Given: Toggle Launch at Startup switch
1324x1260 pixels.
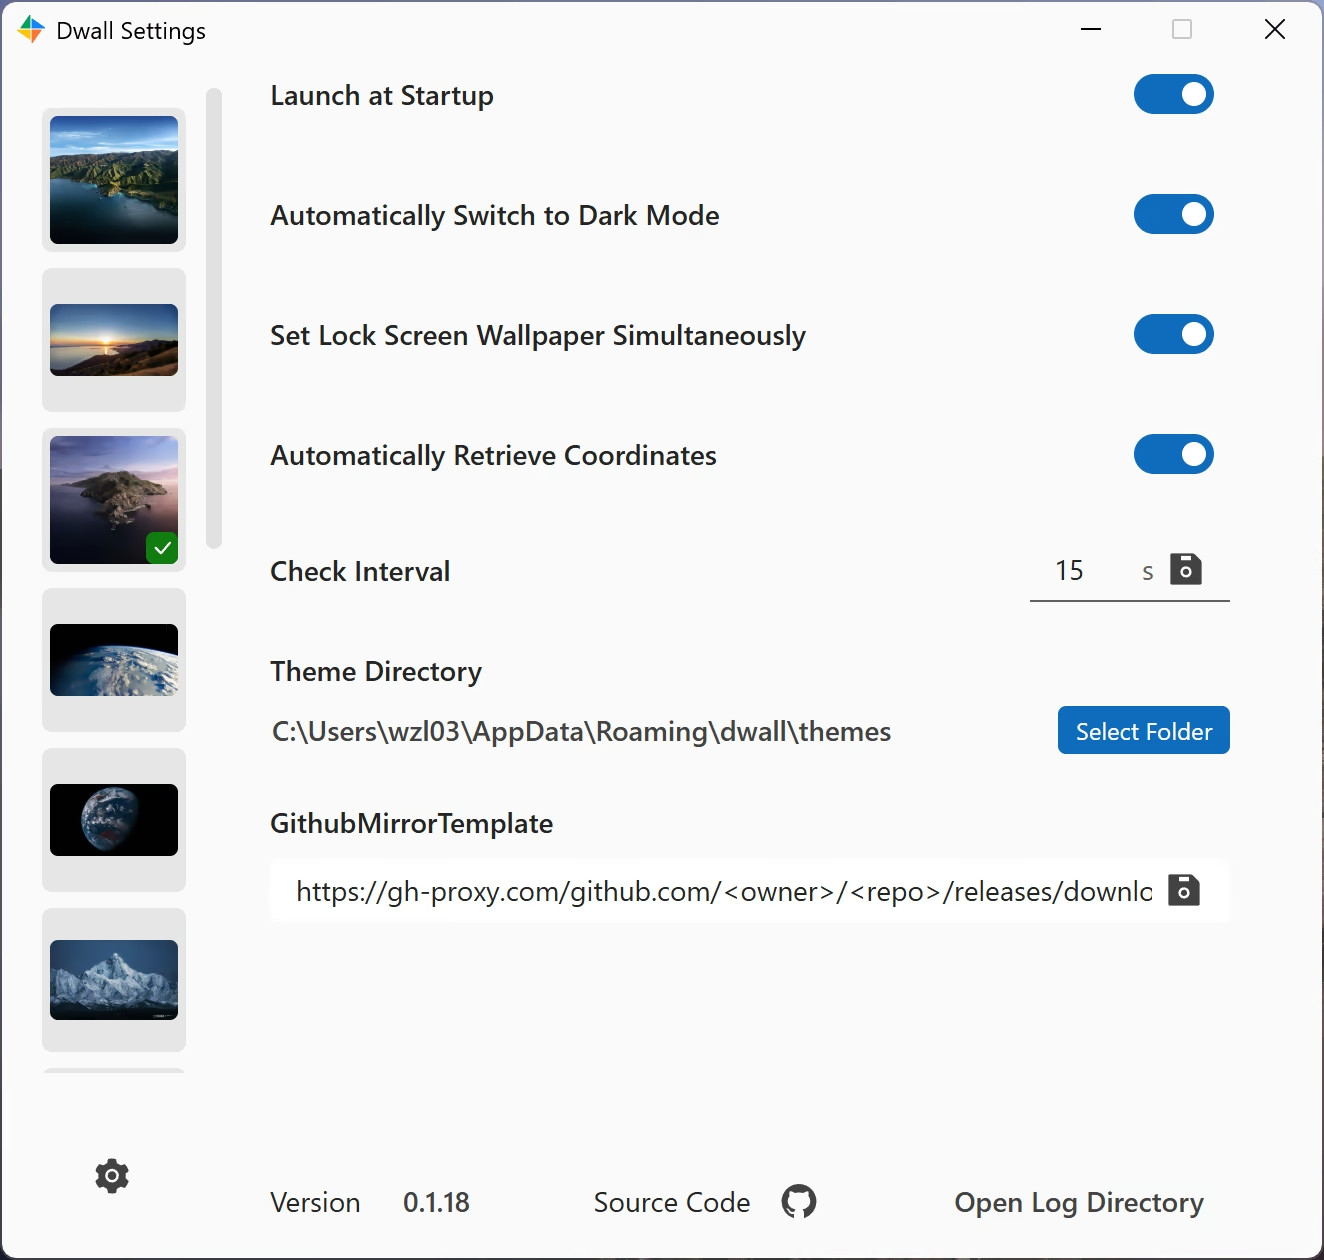Looking at the screenshot, I should [x=1173, y=95].
